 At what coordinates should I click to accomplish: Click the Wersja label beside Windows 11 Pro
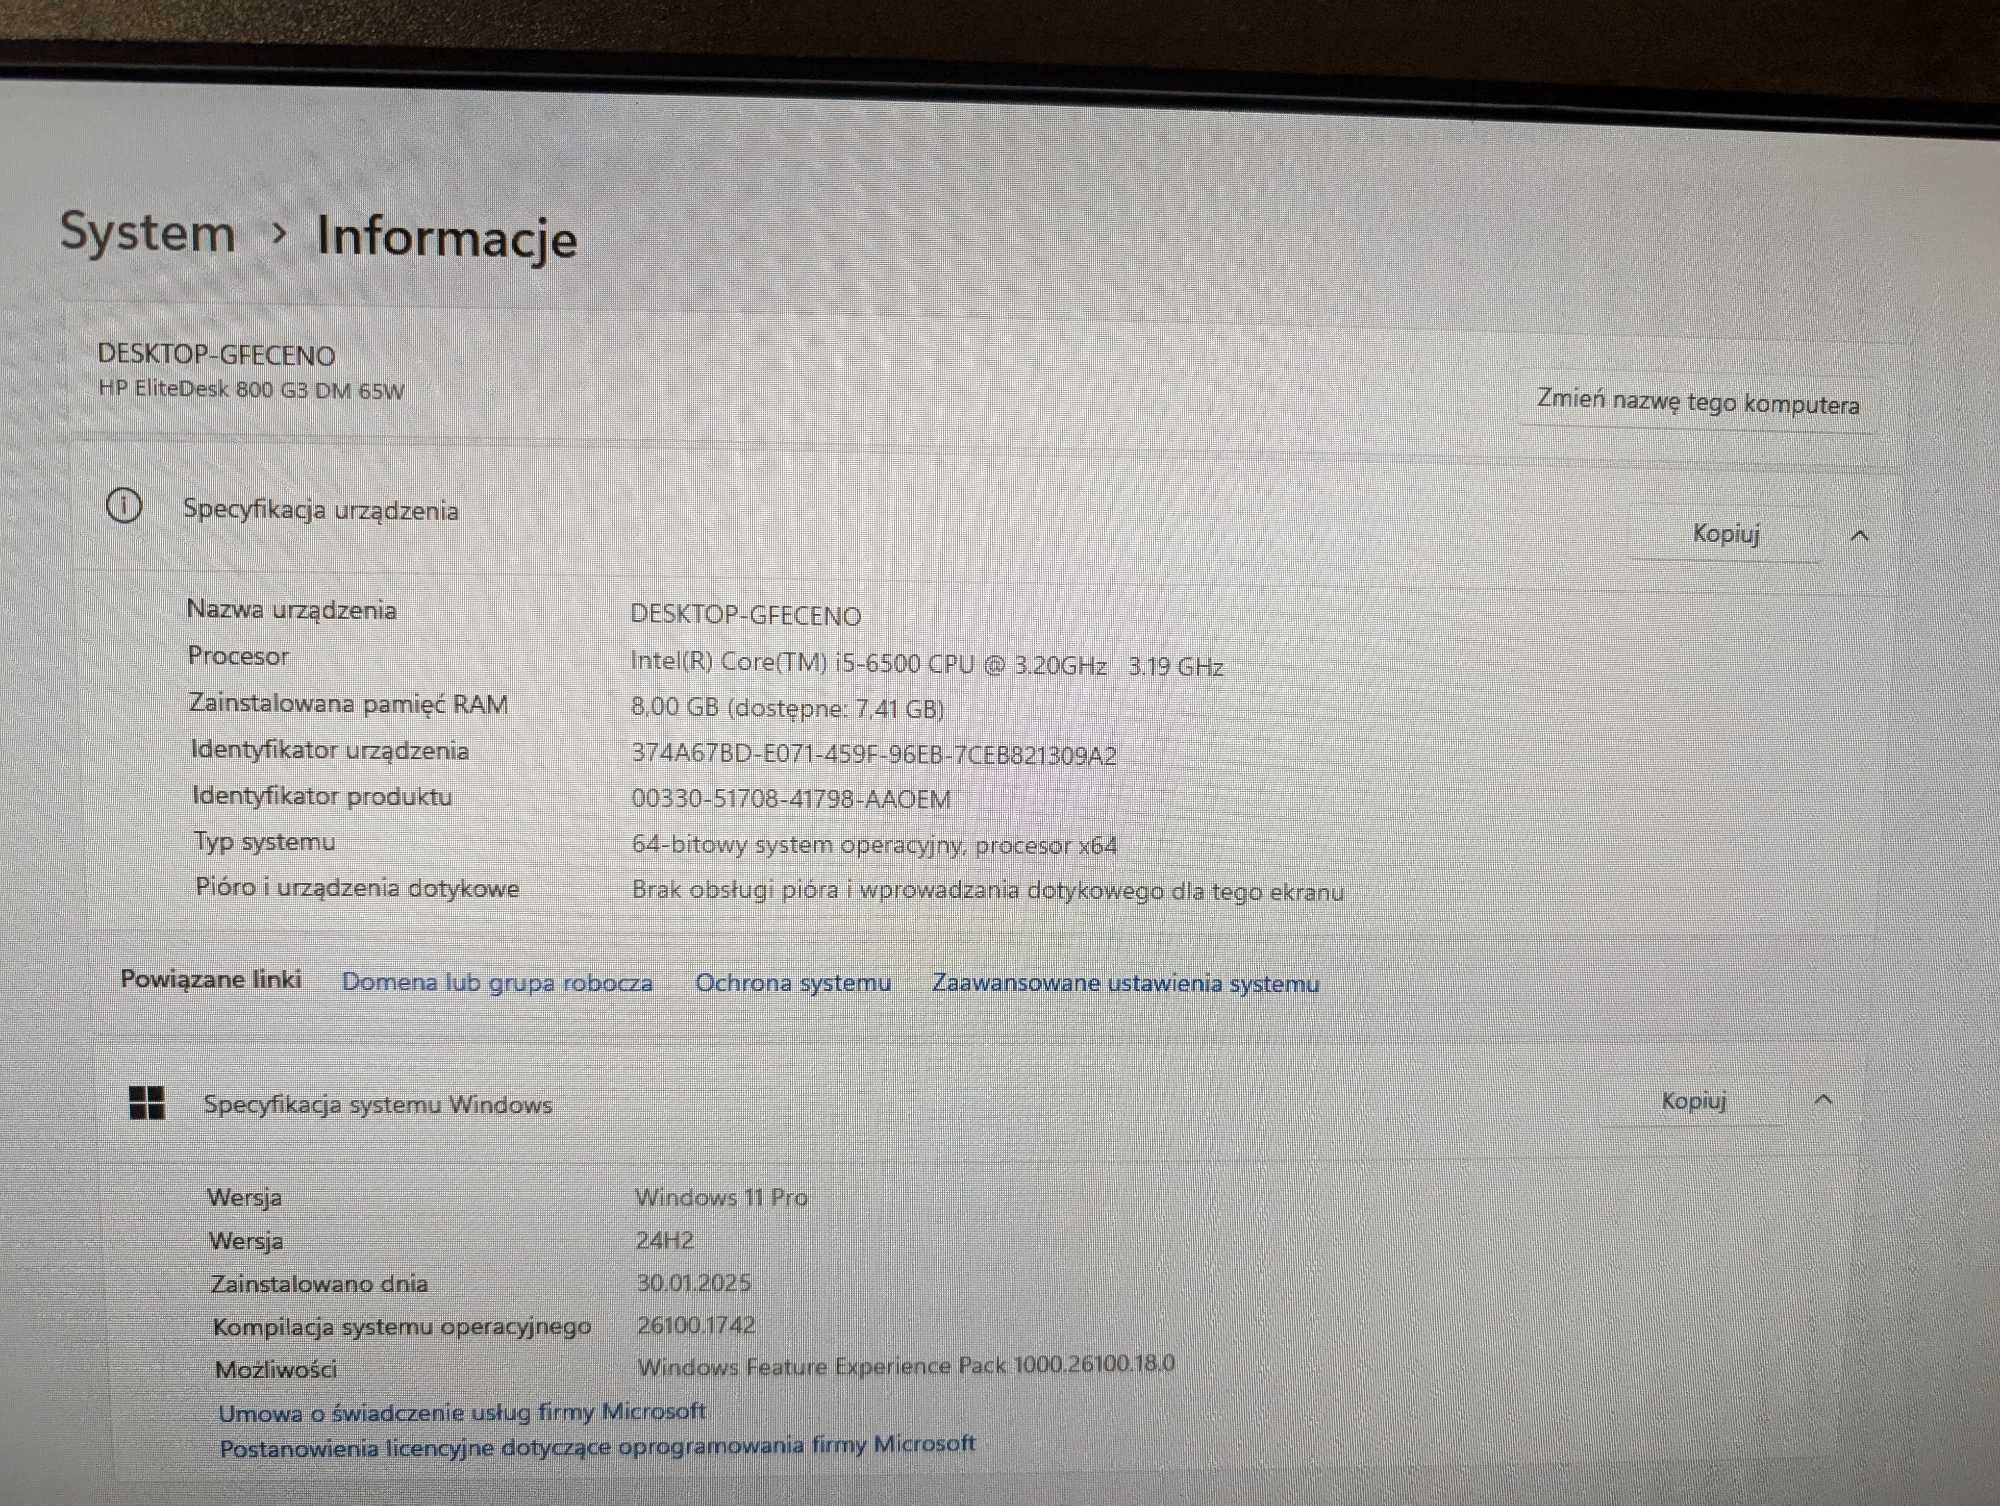pos(244,1197)
